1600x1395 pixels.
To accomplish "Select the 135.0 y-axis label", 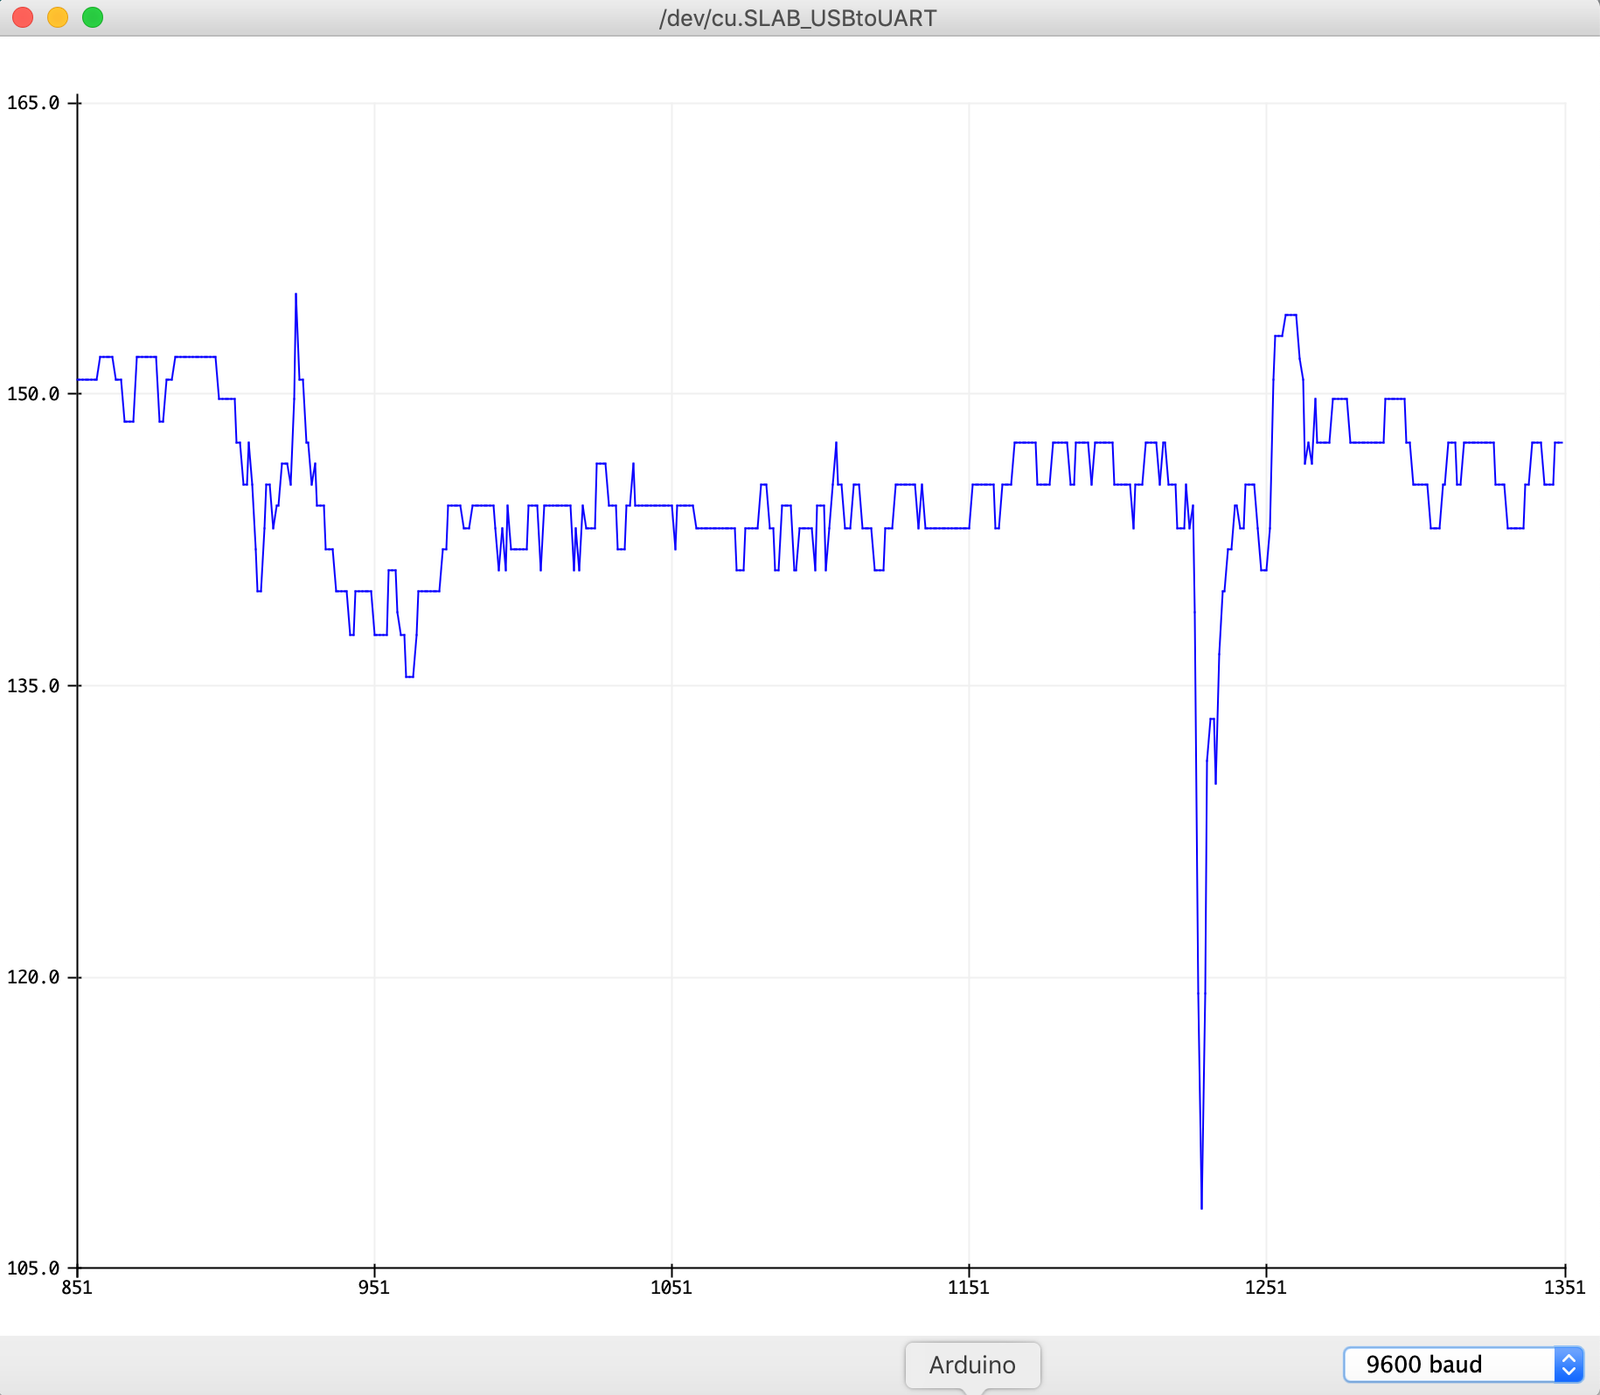I will (x=32, y=686).
